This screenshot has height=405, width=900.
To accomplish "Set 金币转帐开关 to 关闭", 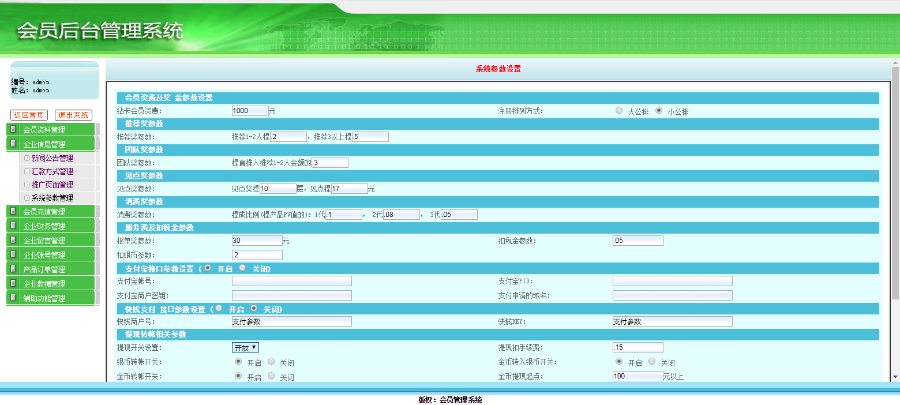I will tap(271, 375).
